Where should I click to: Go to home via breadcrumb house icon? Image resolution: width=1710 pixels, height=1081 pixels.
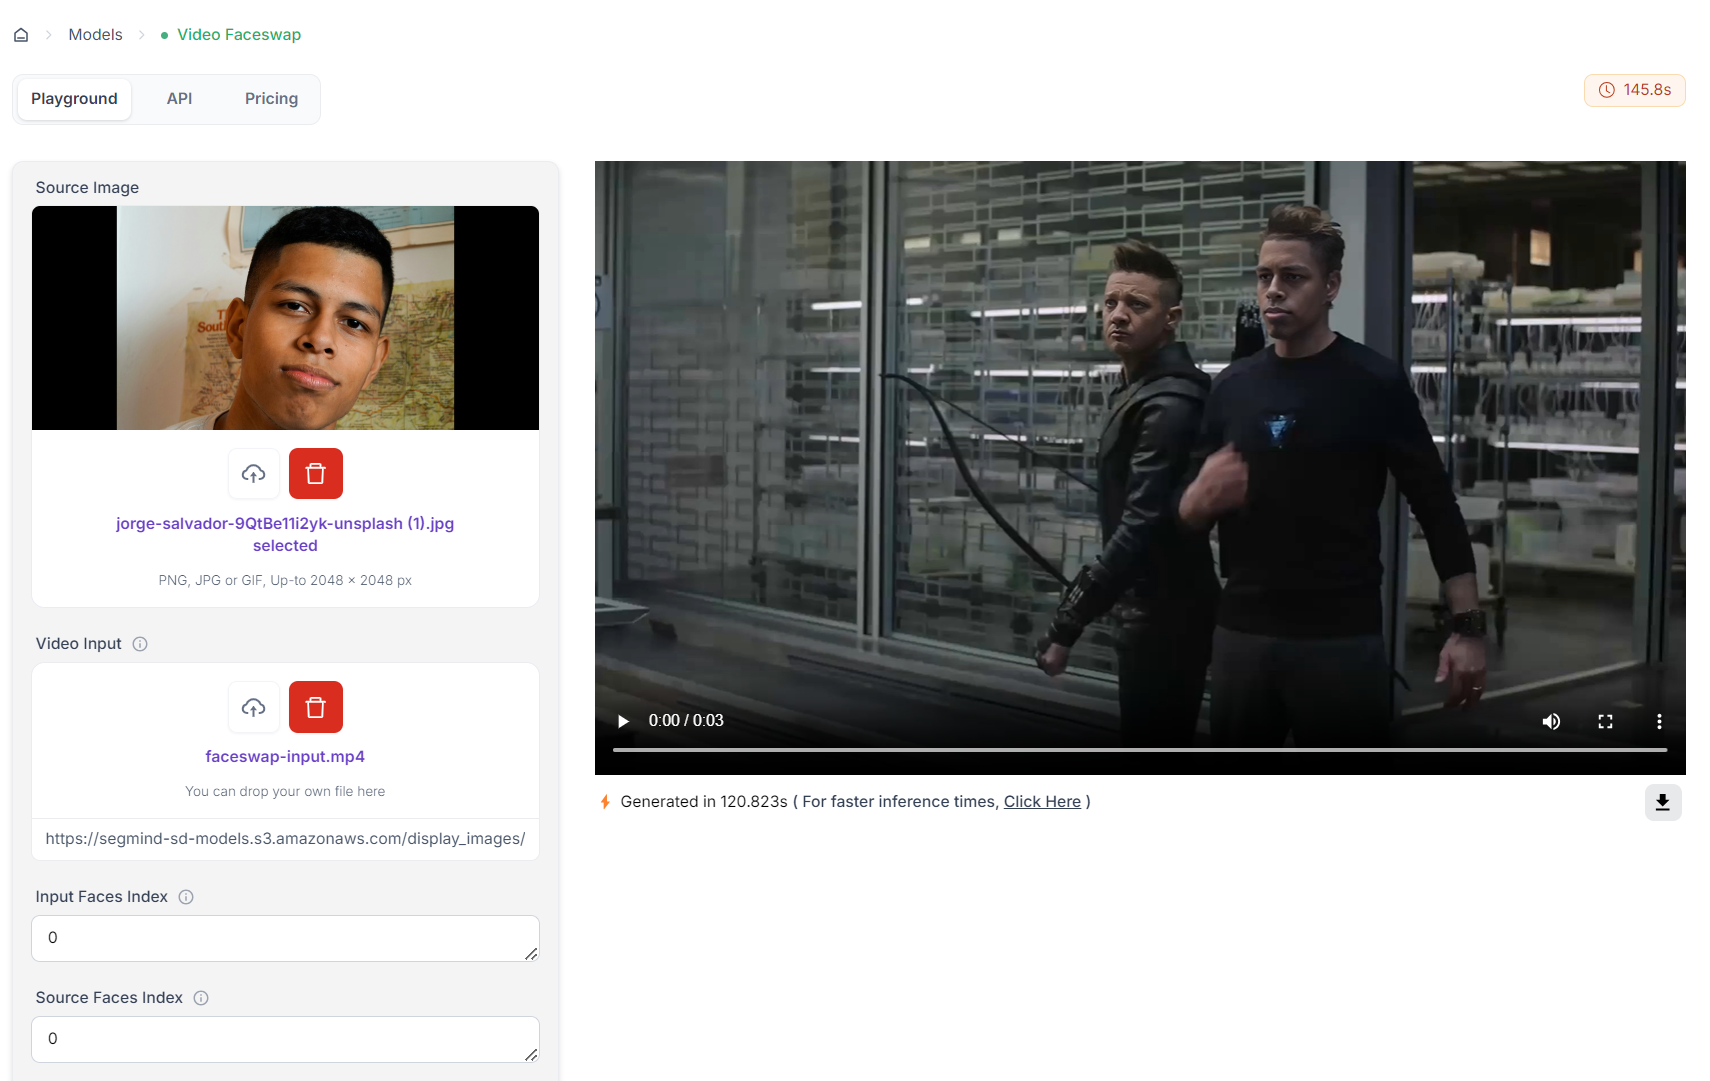(21, 35)
